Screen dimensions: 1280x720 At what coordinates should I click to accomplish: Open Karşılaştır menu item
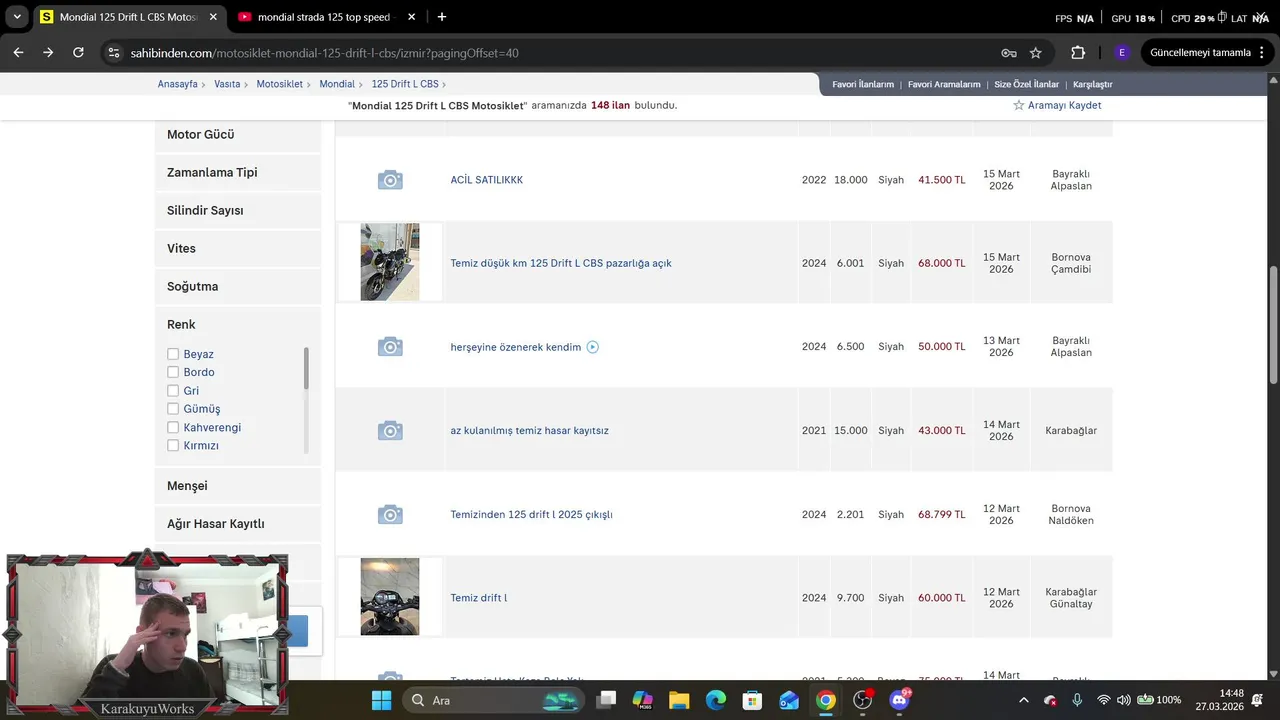click(1093, 84)
